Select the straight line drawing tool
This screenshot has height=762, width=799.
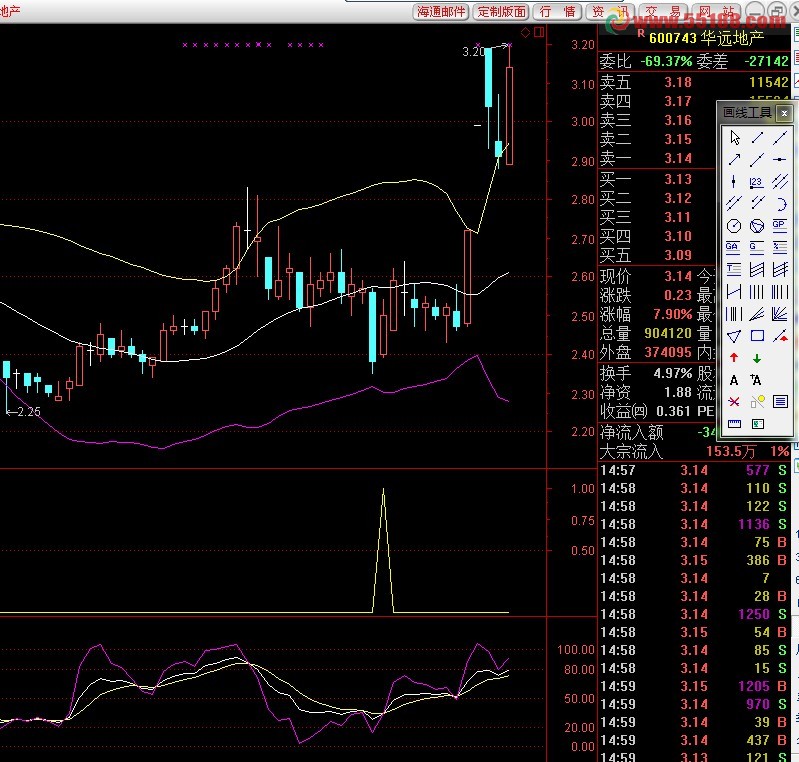(780, 138)
